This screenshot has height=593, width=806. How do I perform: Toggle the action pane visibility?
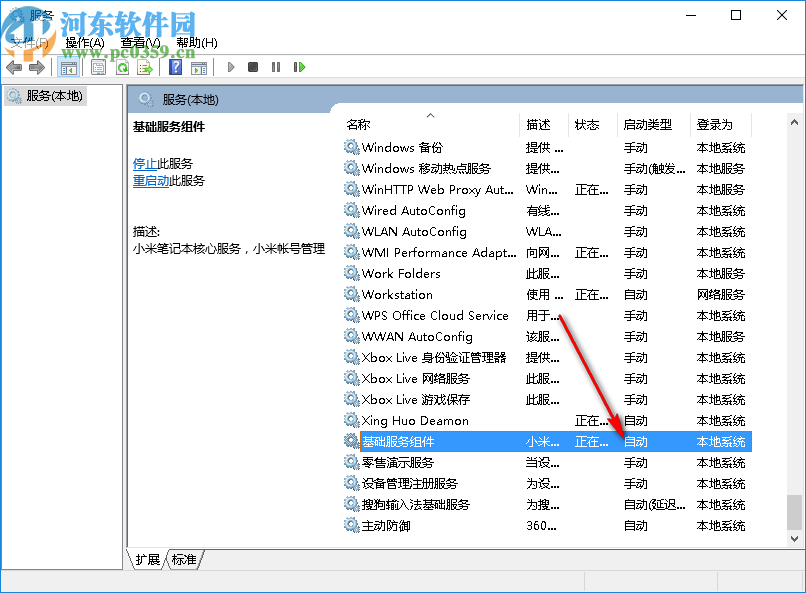[x=198, y=67]
